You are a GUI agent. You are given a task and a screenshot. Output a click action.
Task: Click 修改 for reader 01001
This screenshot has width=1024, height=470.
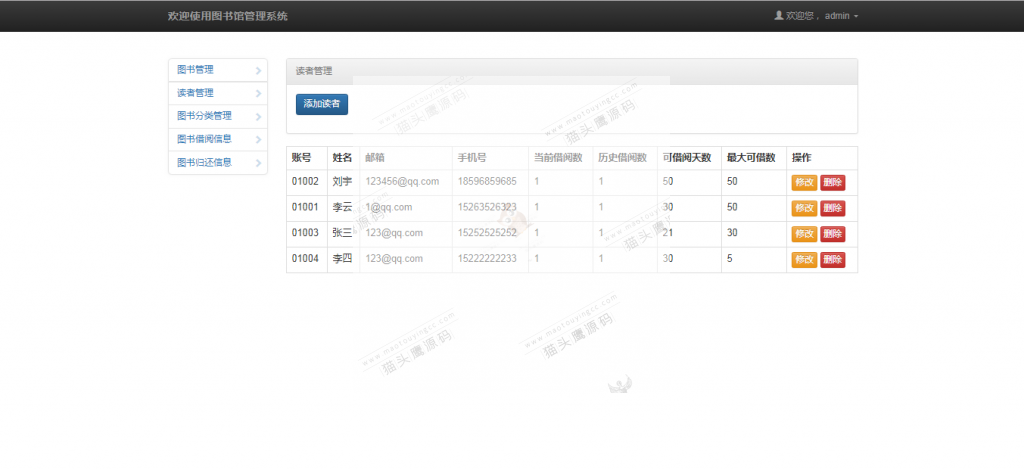(x=805, y=208)
